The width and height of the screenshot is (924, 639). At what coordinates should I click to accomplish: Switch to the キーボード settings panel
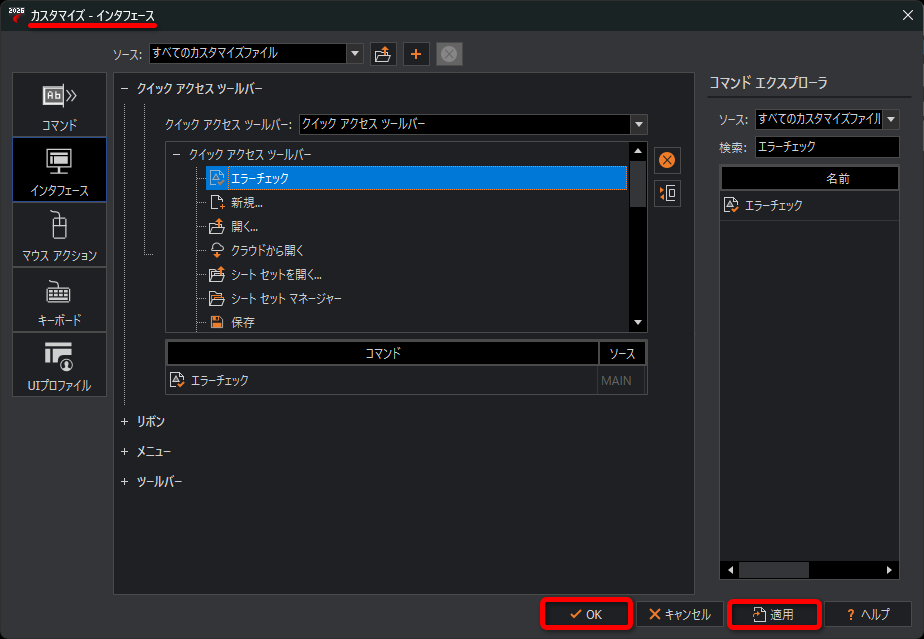[59, 300]
